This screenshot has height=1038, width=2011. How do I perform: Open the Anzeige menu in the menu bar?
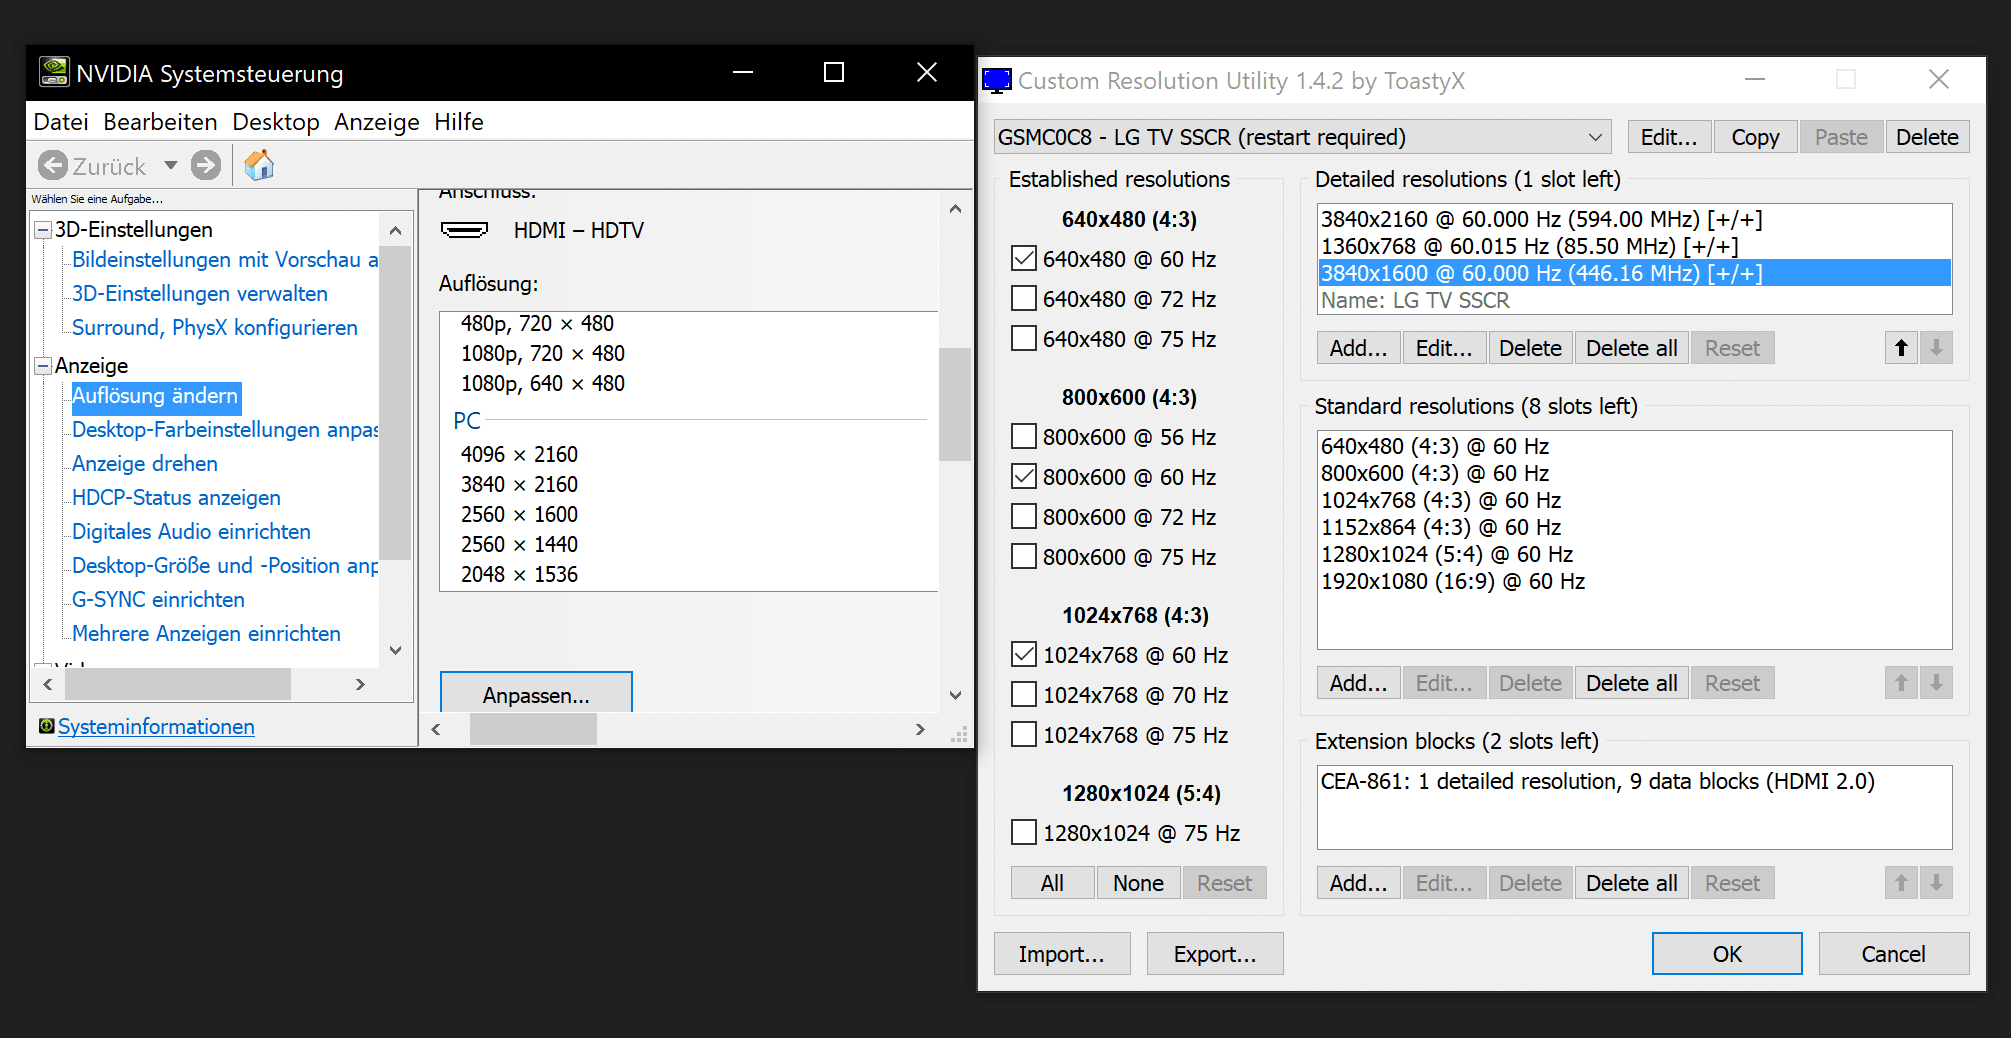tap(377, 122)
